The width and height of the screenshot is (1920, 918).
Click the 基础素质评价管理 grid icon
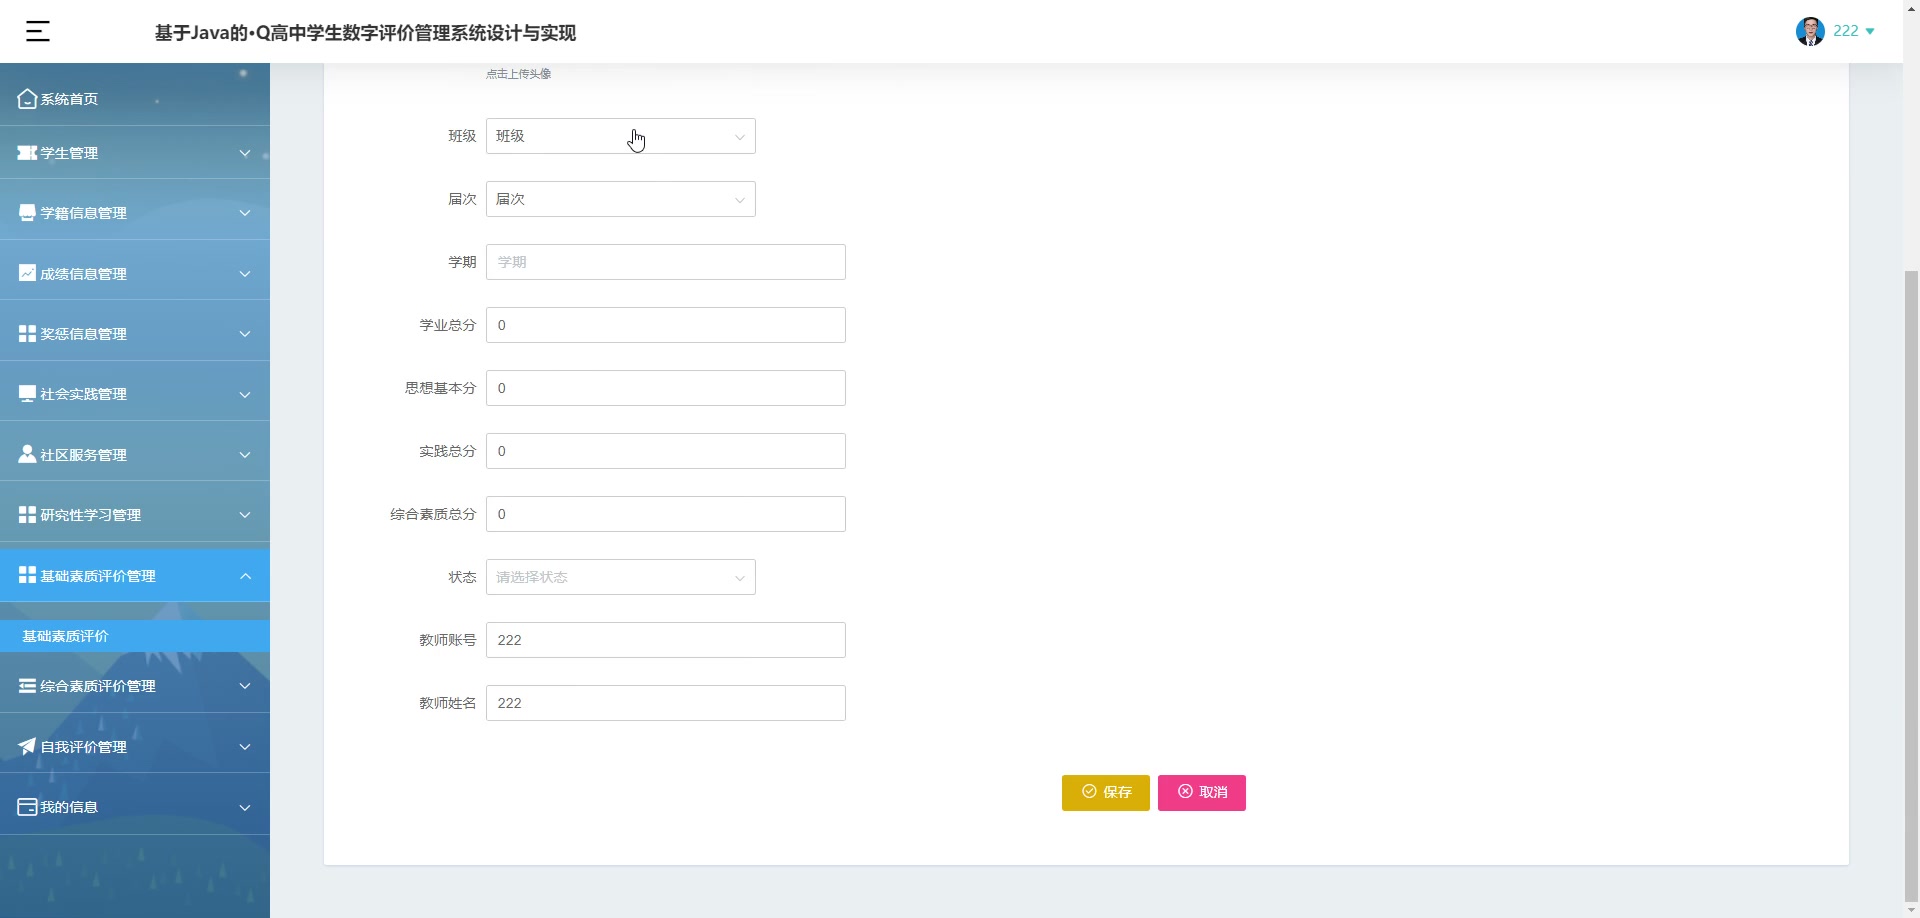click(27, 575)
